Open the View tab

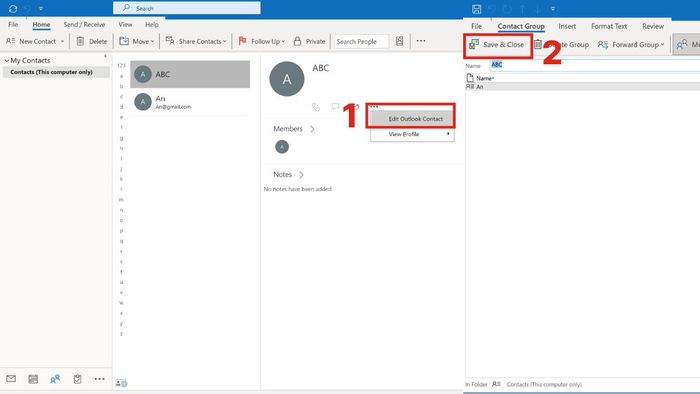click(x=125, y=25)
